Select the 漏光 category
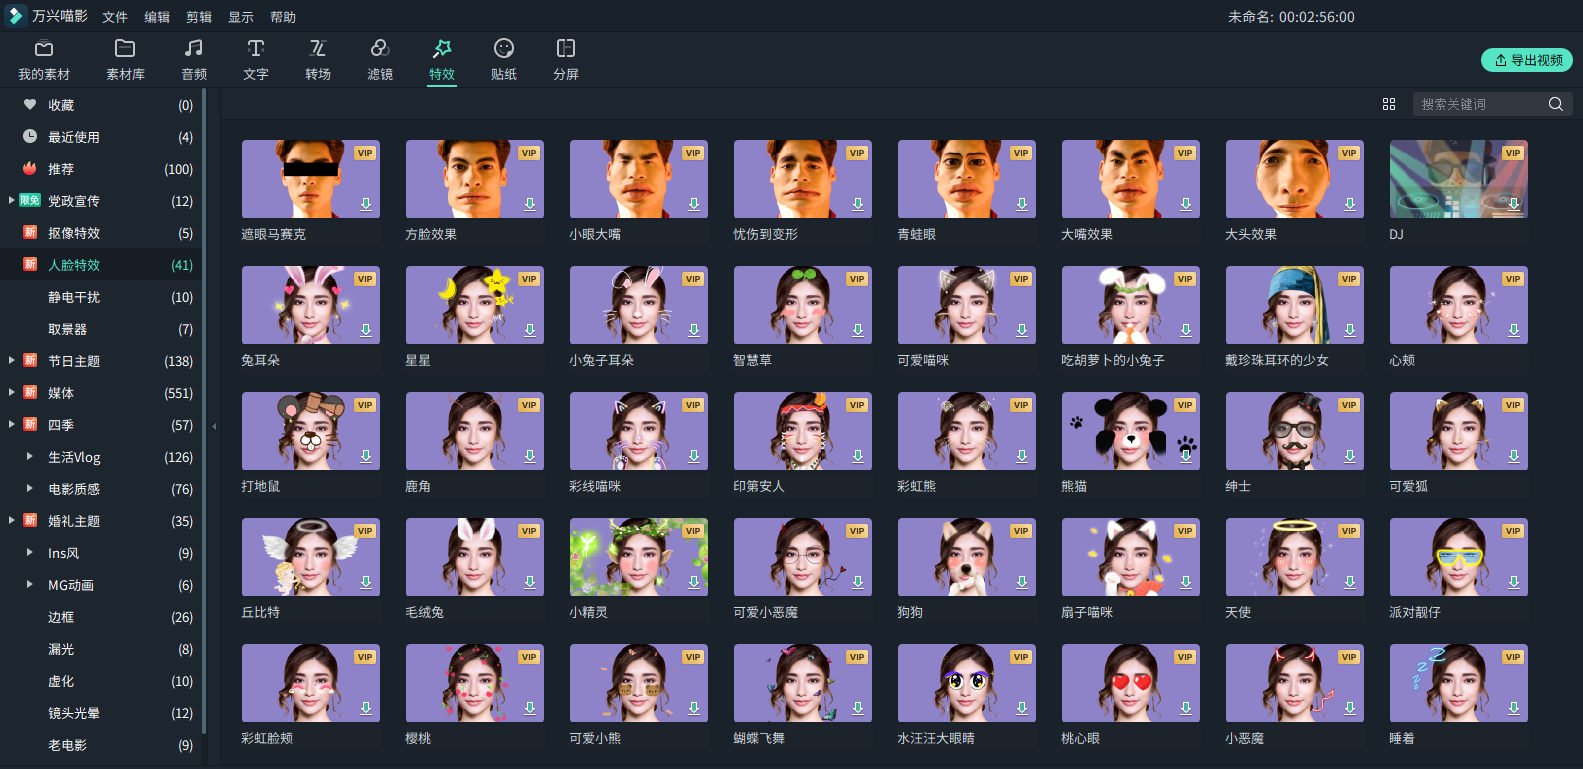 (x=101, y=649)
